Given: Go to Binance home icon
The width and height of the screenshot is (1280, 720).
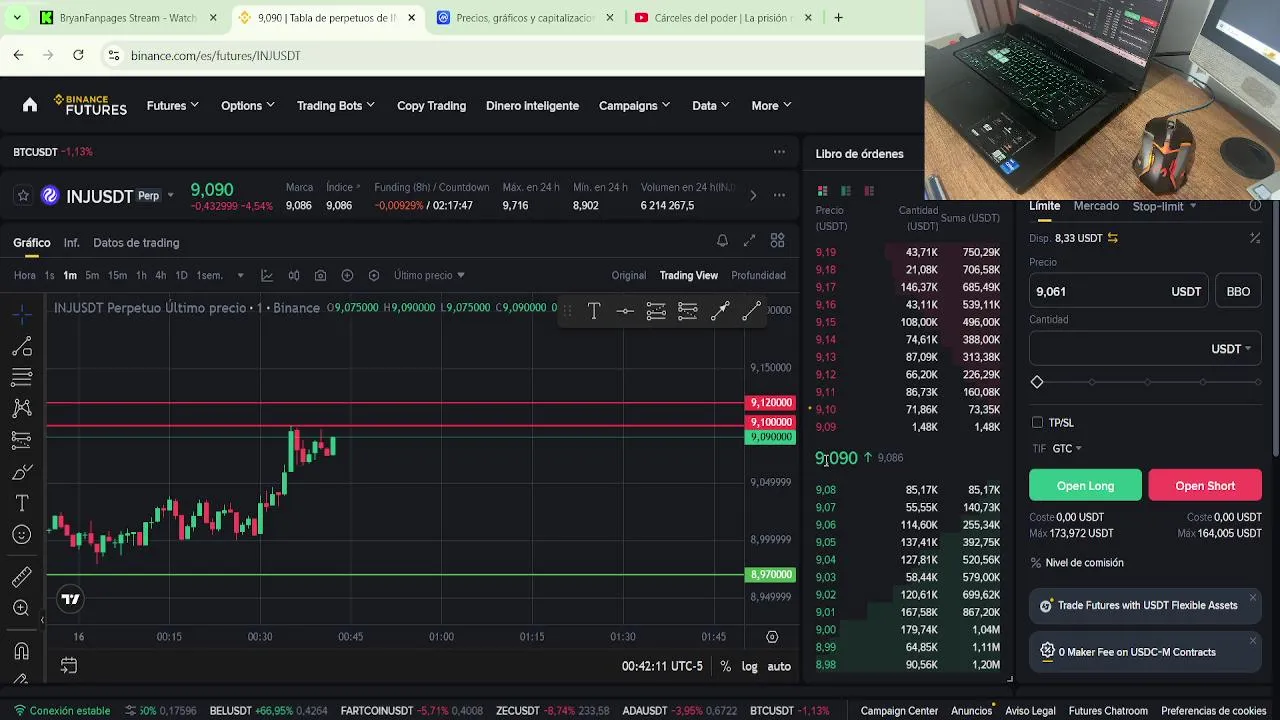Looking at the screenshot, I should pos(30,105).
